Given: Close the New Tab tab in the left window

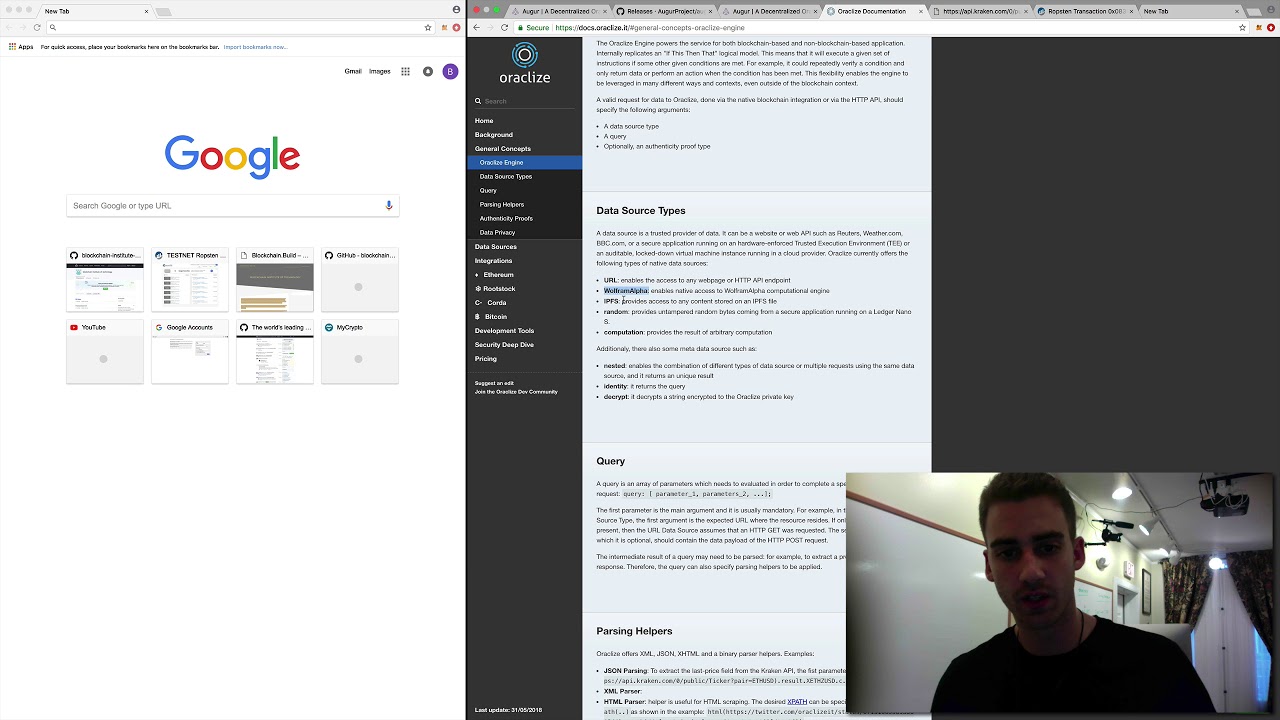Looking at the screenshot, I should tap(146, 11).
